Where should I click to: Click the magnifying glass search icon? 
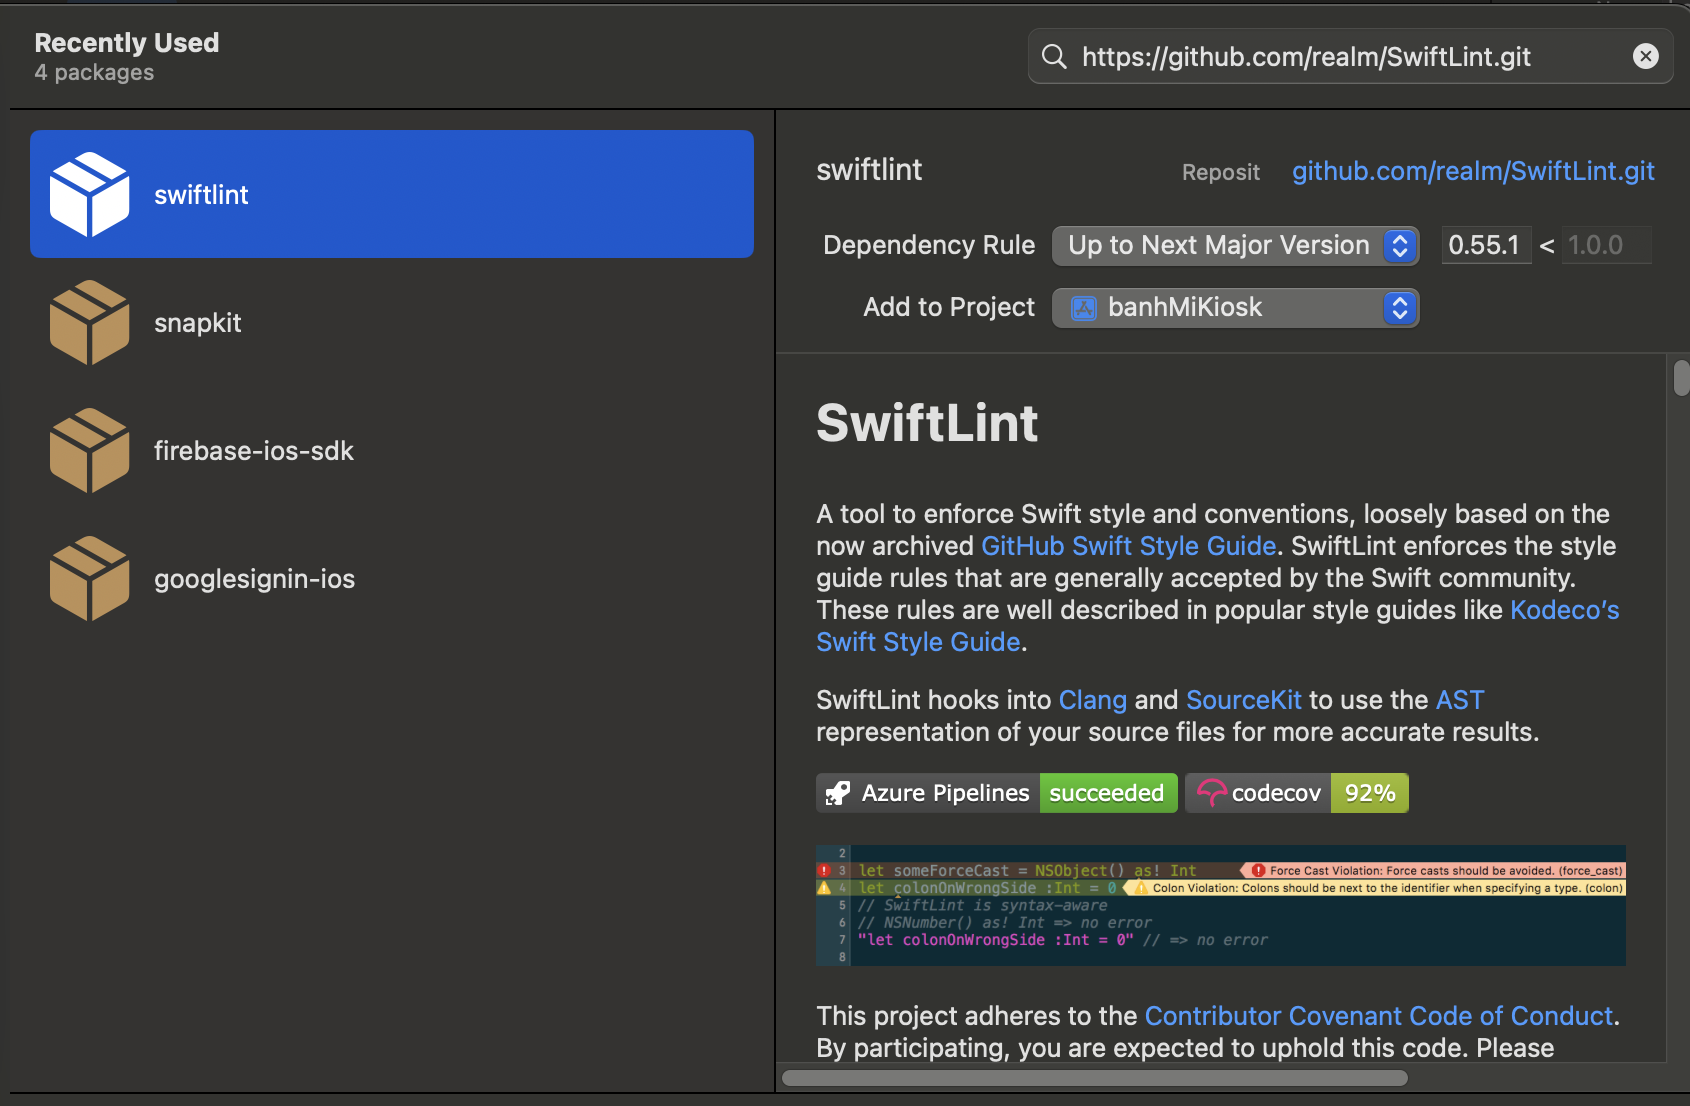point(1054,56)
